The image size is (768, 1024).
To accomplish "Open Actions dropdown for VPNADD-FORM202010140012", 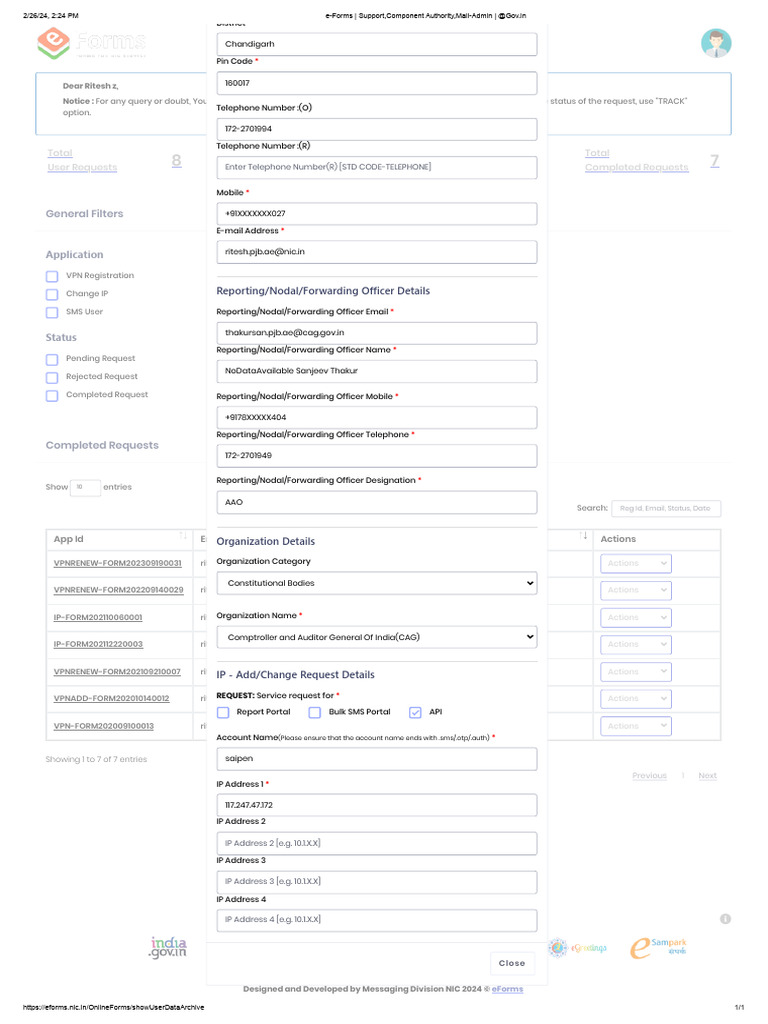I will 635,699.
